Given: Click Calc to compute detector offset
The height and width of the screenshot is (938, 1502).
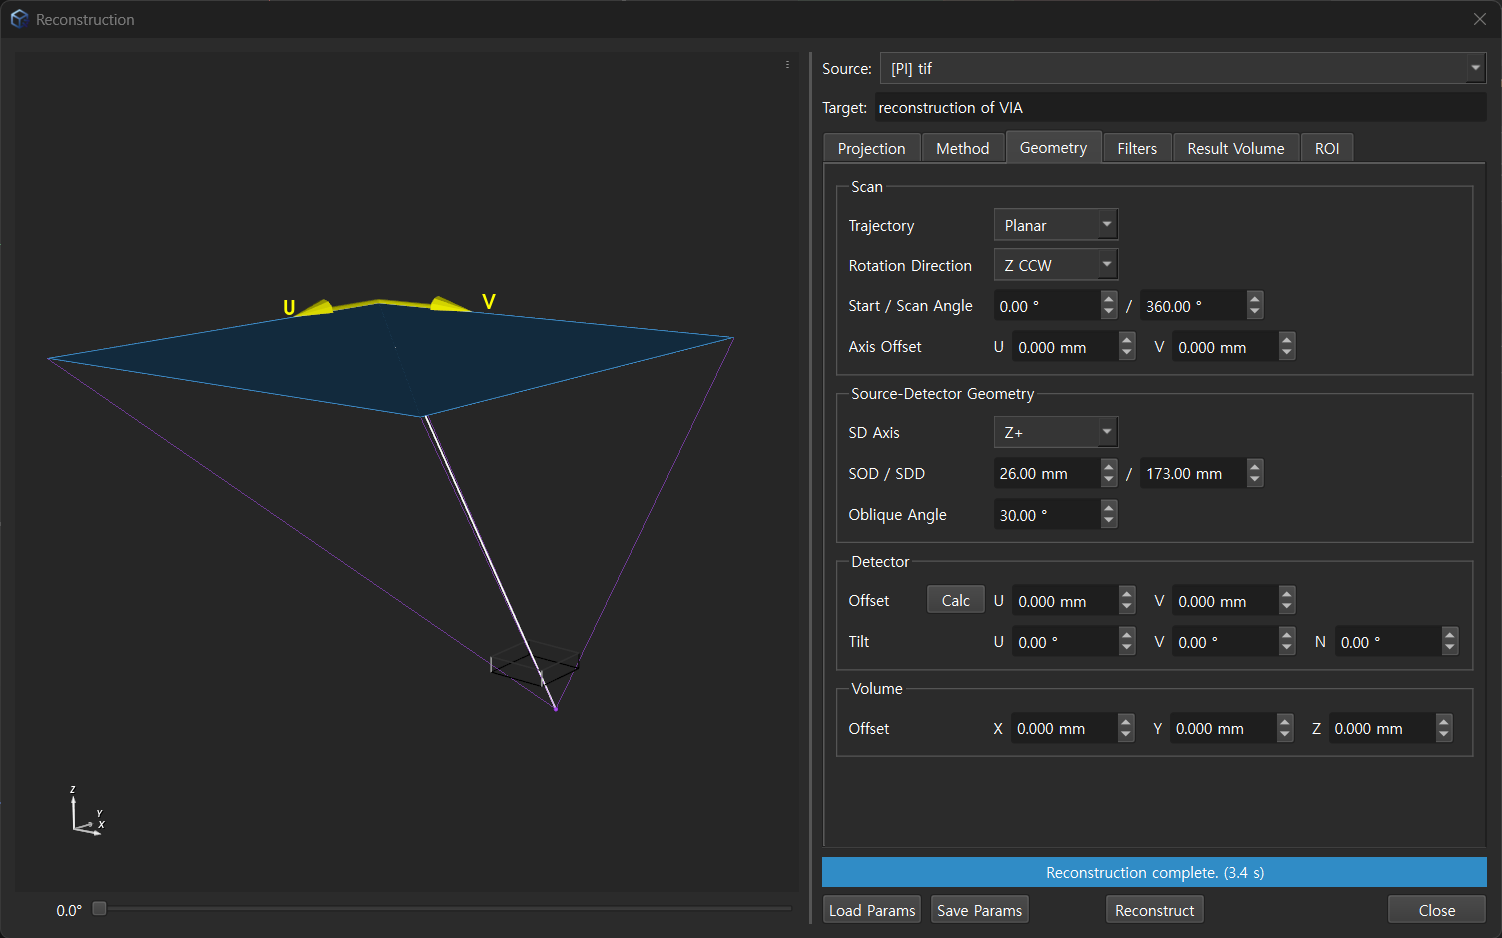Looking at the screenshot, I should pyautogui.click(x=955, y=599).
